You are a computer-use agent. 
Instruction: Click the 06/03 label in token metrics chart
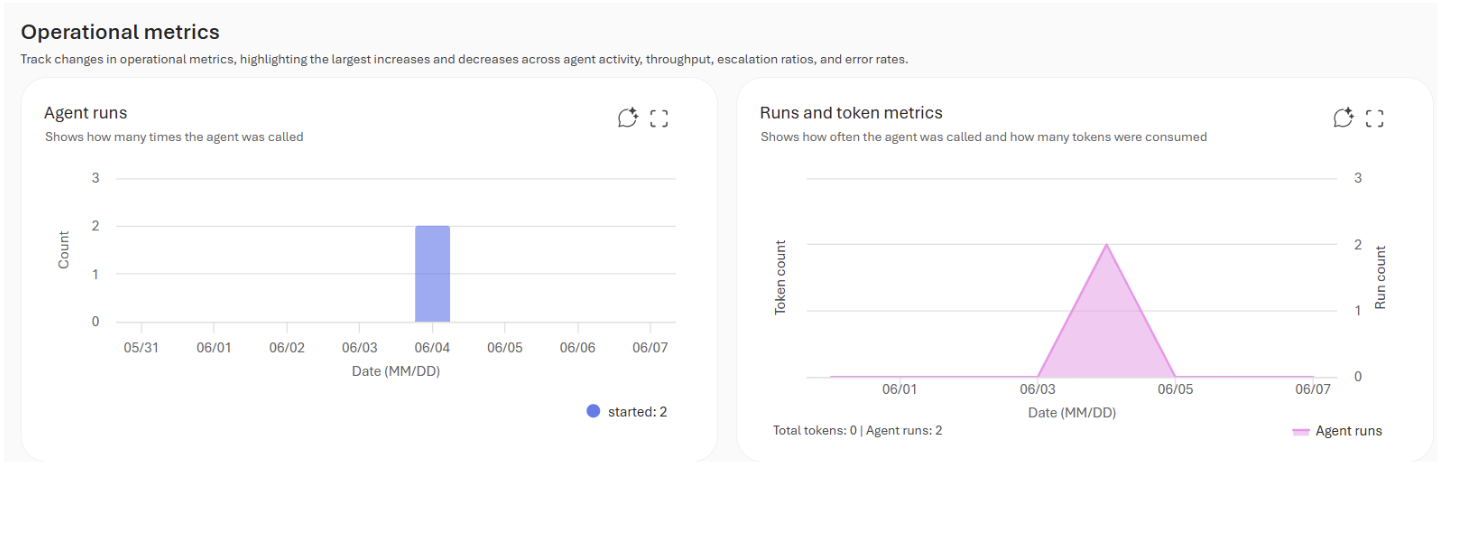[1037, 390]
